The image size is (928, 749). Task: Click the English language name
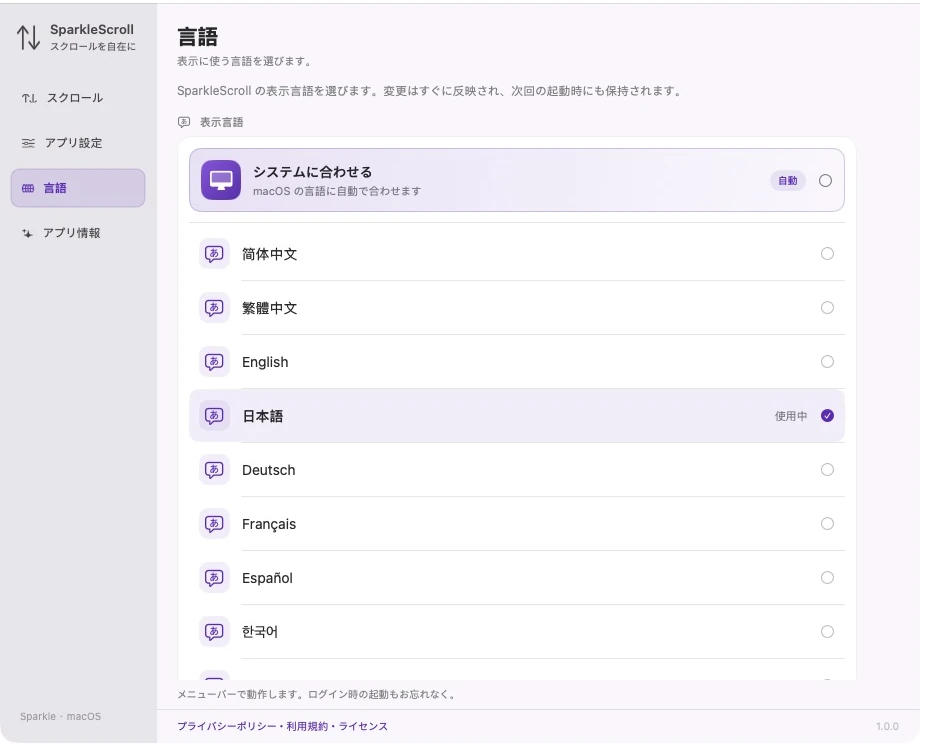point(265,362)
